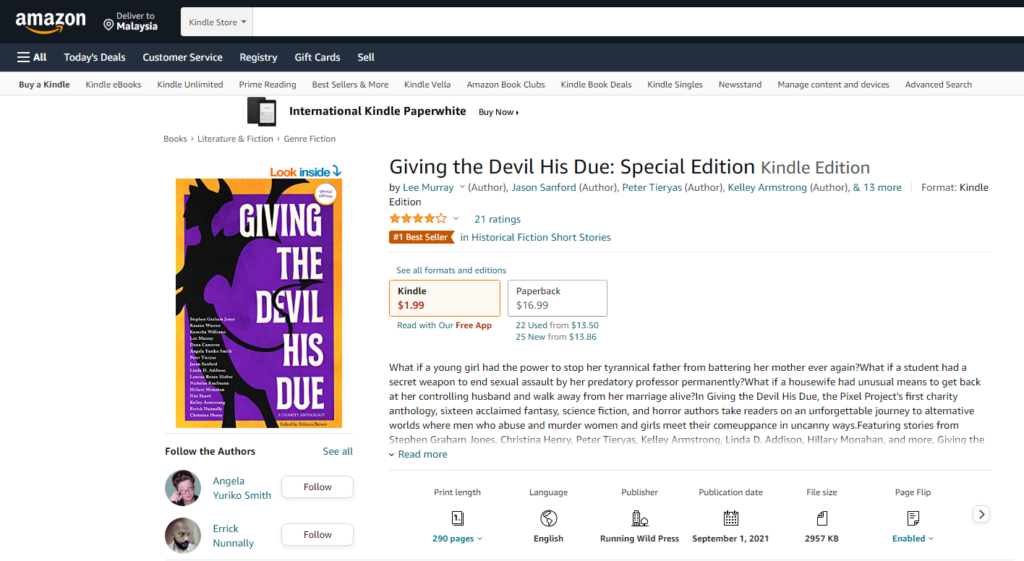Click the next arrow in the details carousel

click(x=981, y=515)
